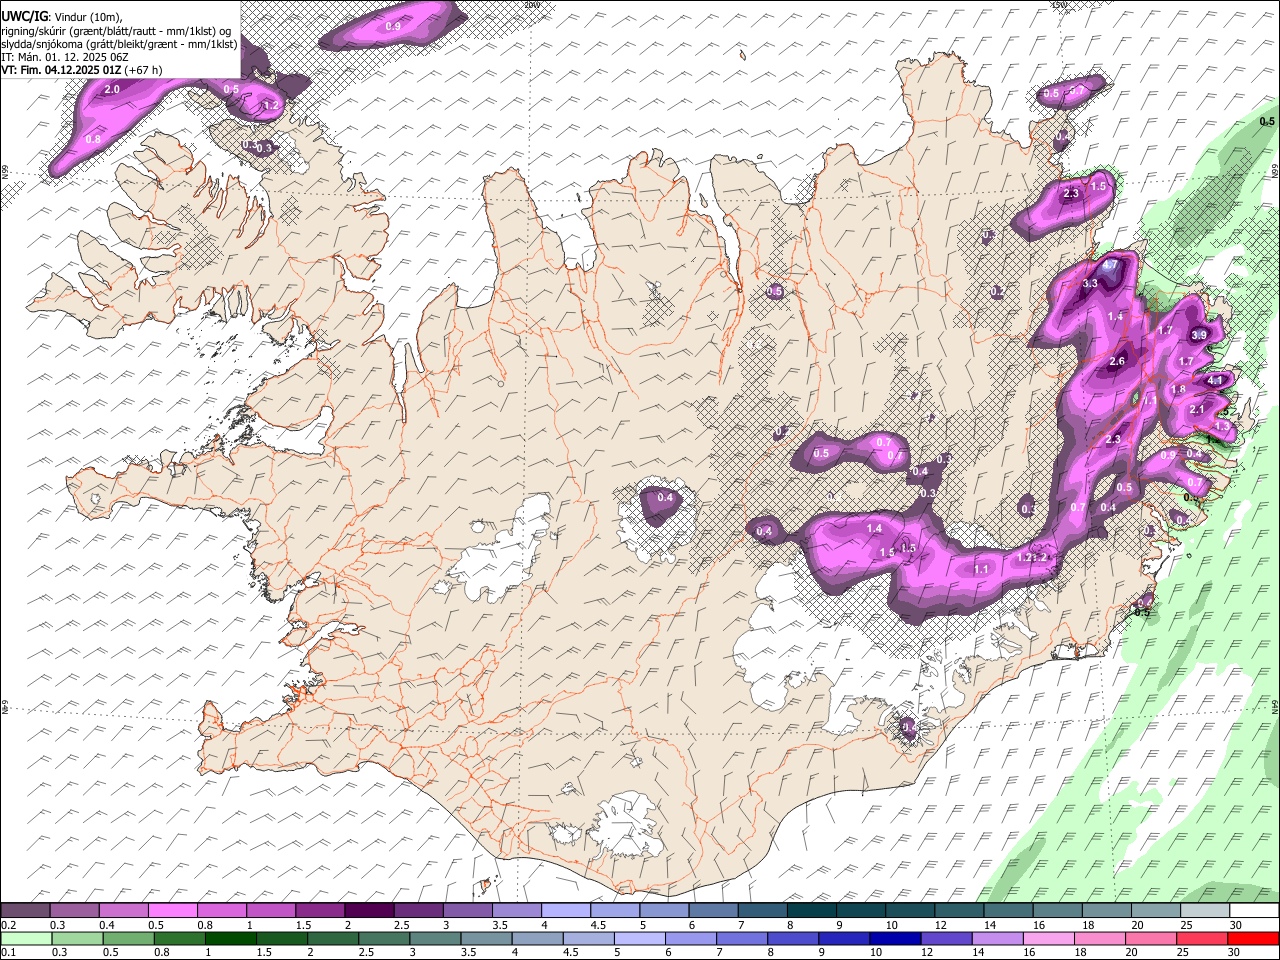Select the dark purple swatch between 2 and 2.5, upper scale
Viewport: 1280px width, 960px height.
tap(369, 911)
